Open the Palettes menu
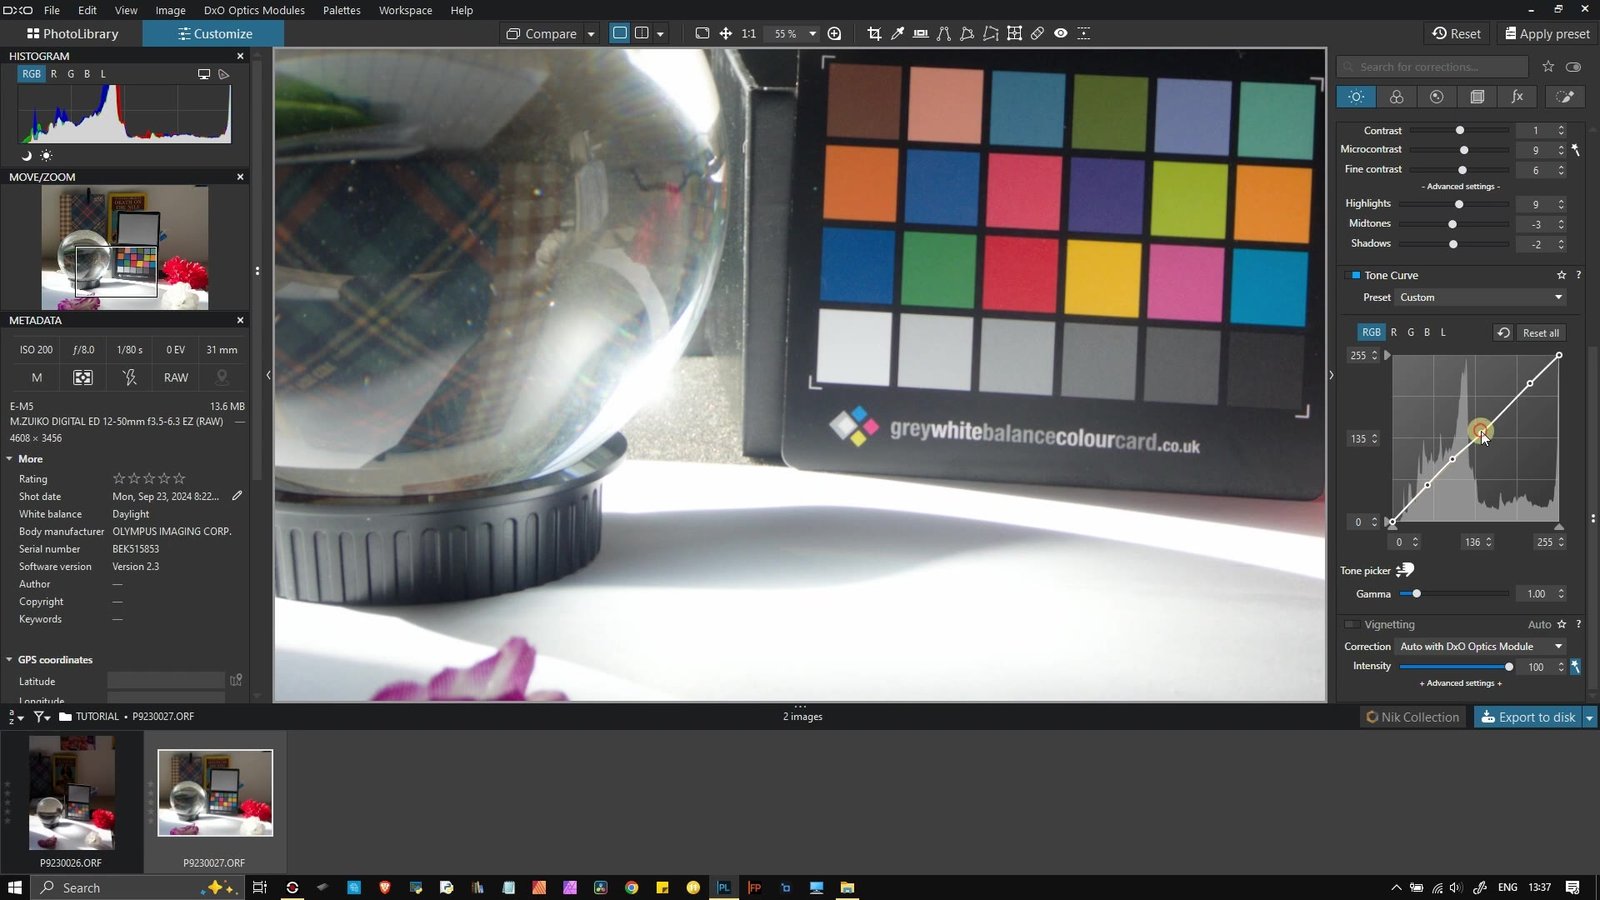The height and width of the screenshot is (900, 1600). pos(341,10)
